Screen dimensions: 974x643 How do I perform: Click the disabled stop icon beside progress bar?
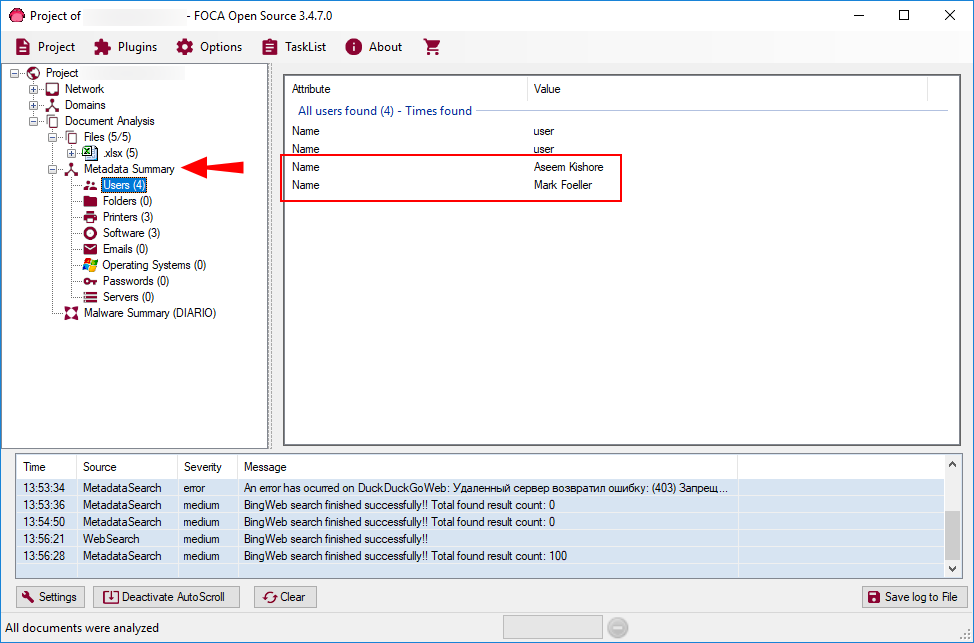click(x=617, y=628)
